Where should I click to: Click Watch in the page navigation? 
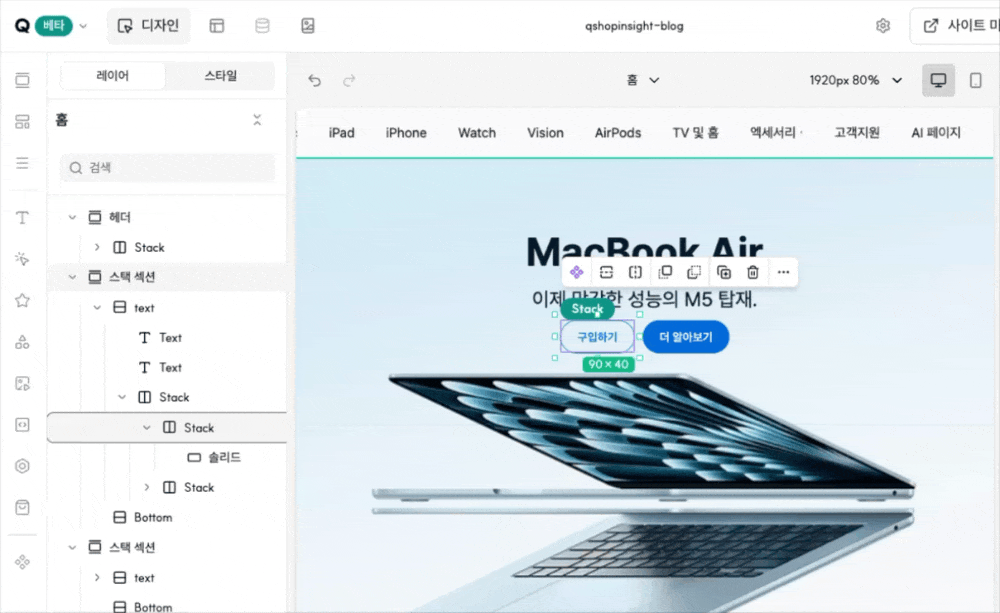(476, 133)
